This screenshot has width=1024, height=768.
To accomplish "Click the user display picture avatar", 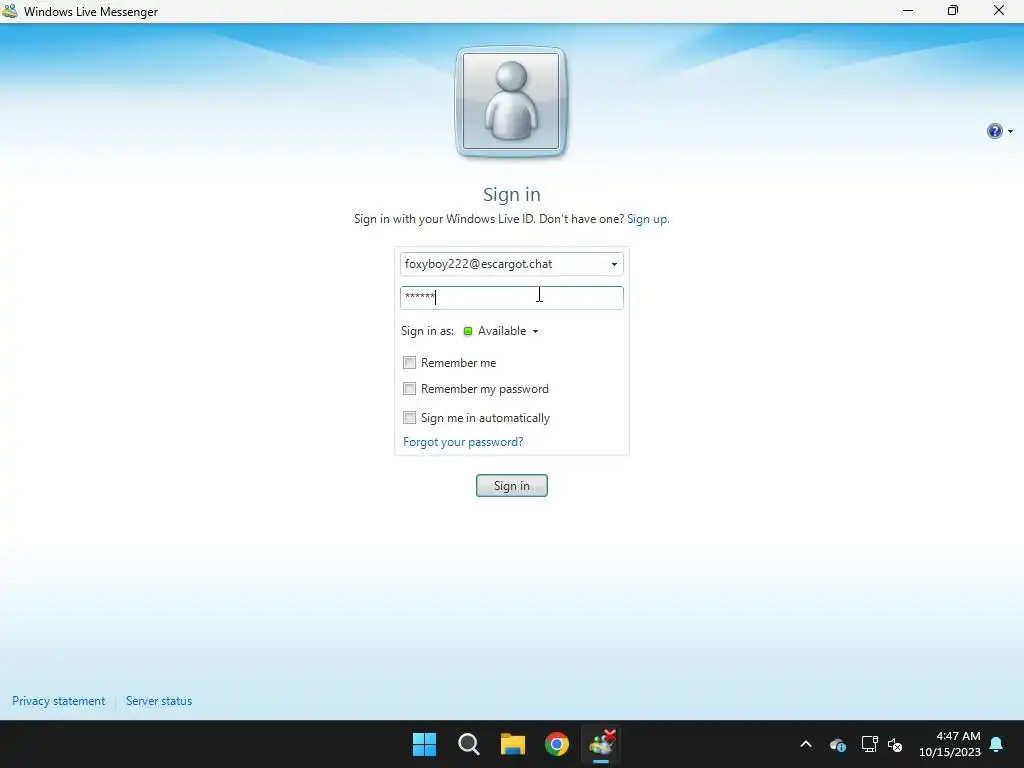I will (x=511, y=101).
